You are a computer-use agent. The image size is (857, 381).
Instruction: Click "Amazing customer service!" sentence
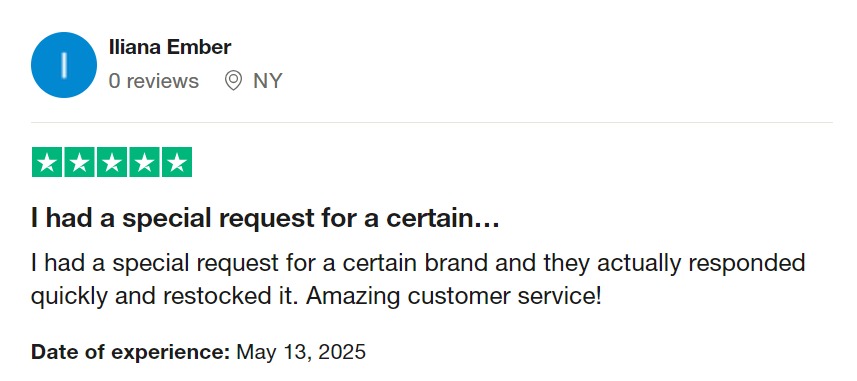[x=453, y=297]
